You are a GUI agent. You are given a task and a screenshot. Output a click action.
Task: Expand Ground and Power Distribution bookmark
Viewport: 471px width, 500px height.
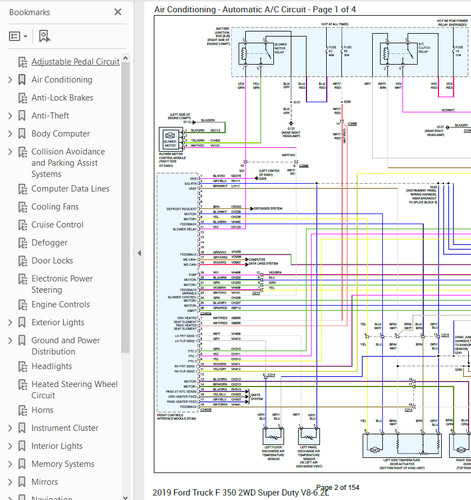tap(10, 341)
